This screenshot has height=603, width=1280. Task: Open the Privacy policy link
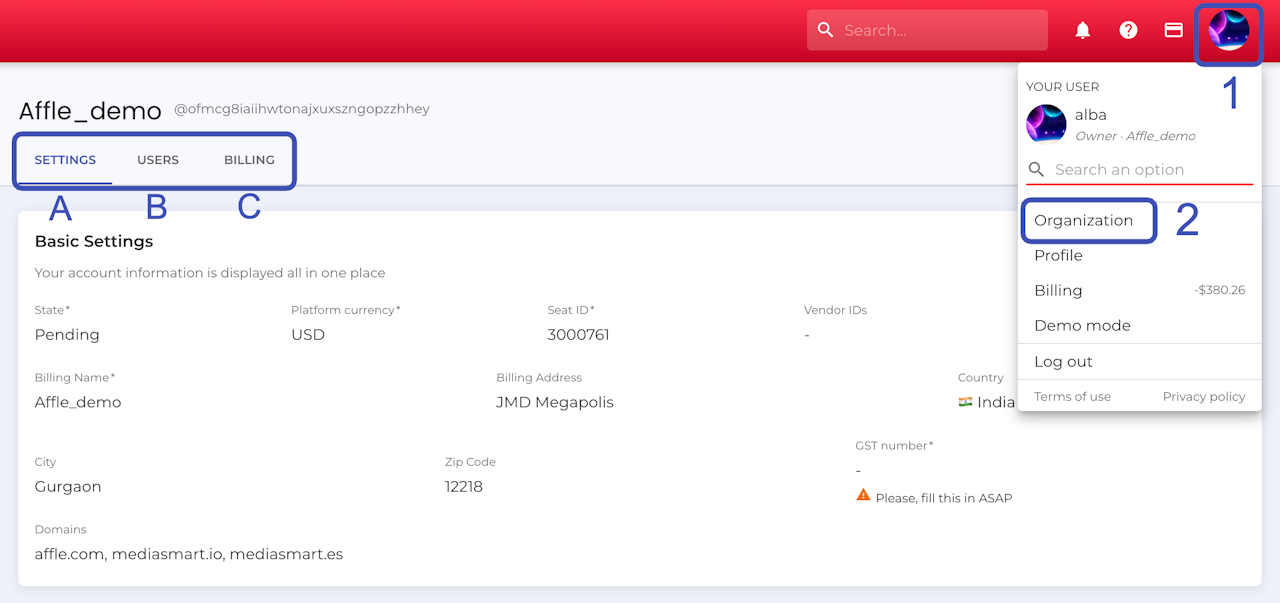1204,397
